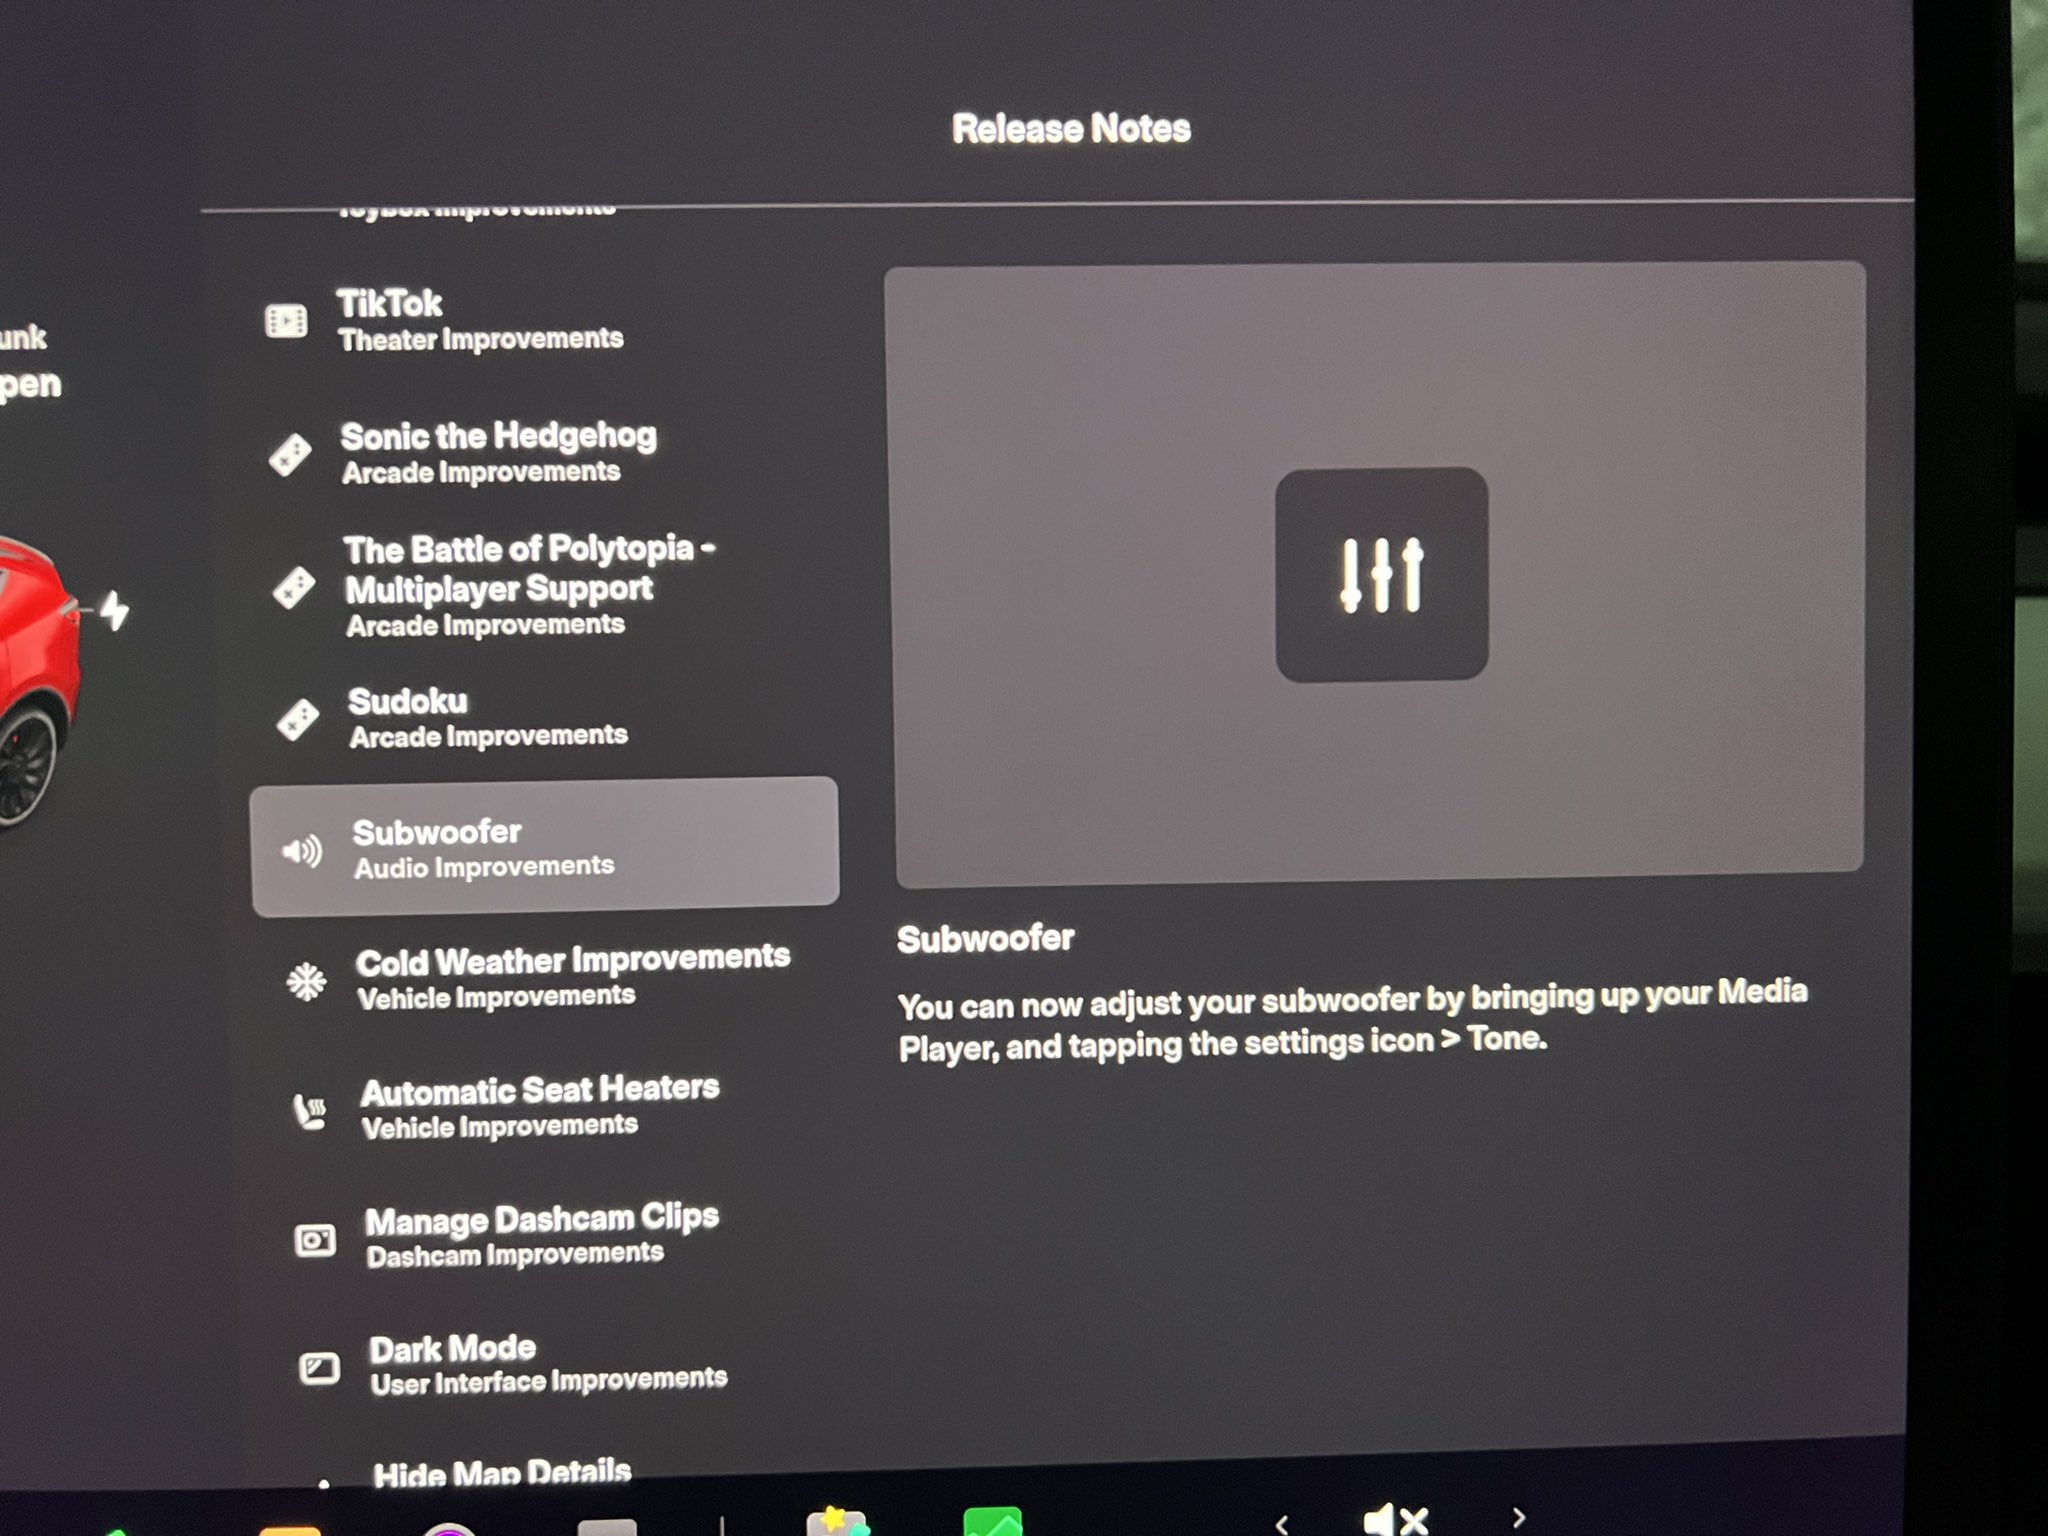Launch the green app in bottom dock
This screenshot has width=2048, height=1536.
(x=992, y=1522)
